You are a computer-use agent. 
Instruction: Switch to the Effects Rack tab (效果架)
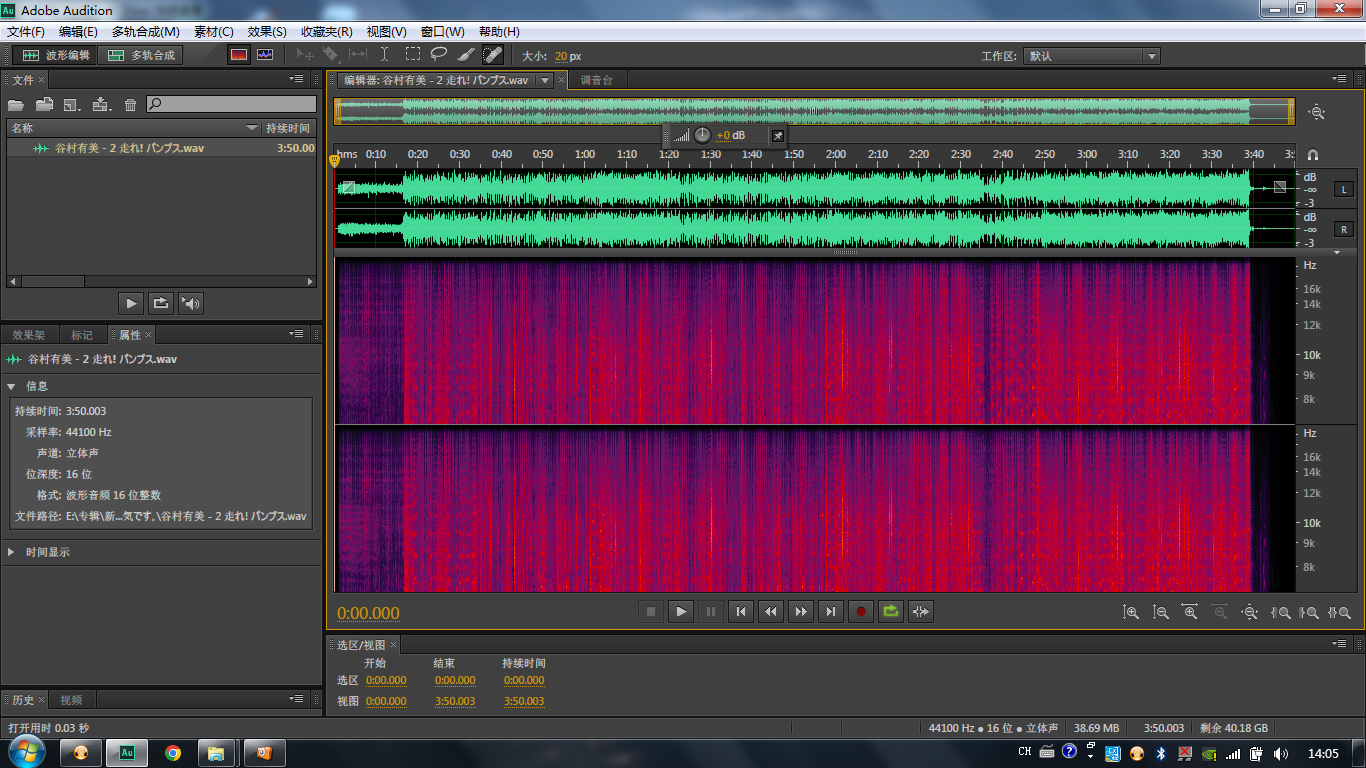28,335
